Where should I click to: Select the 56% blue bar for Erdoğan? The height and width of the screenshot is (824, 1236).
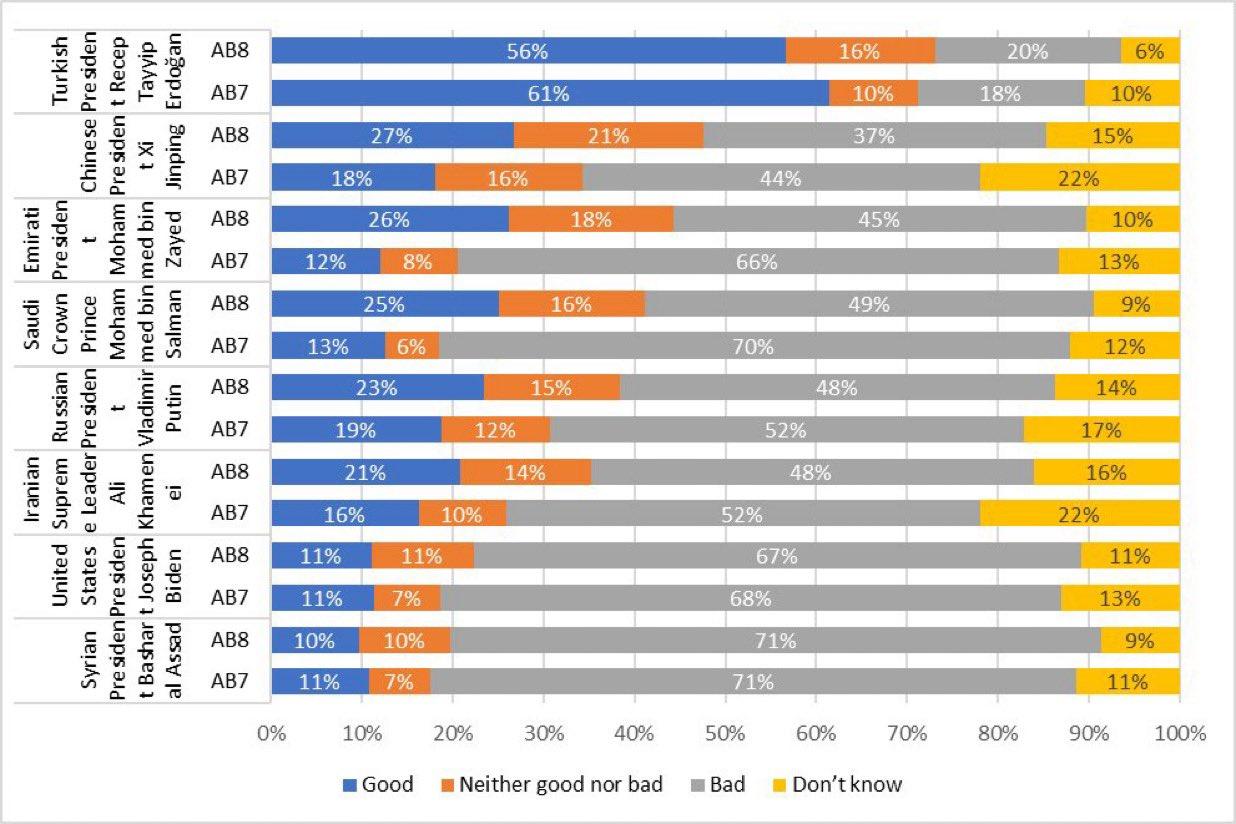coord(528,51)
